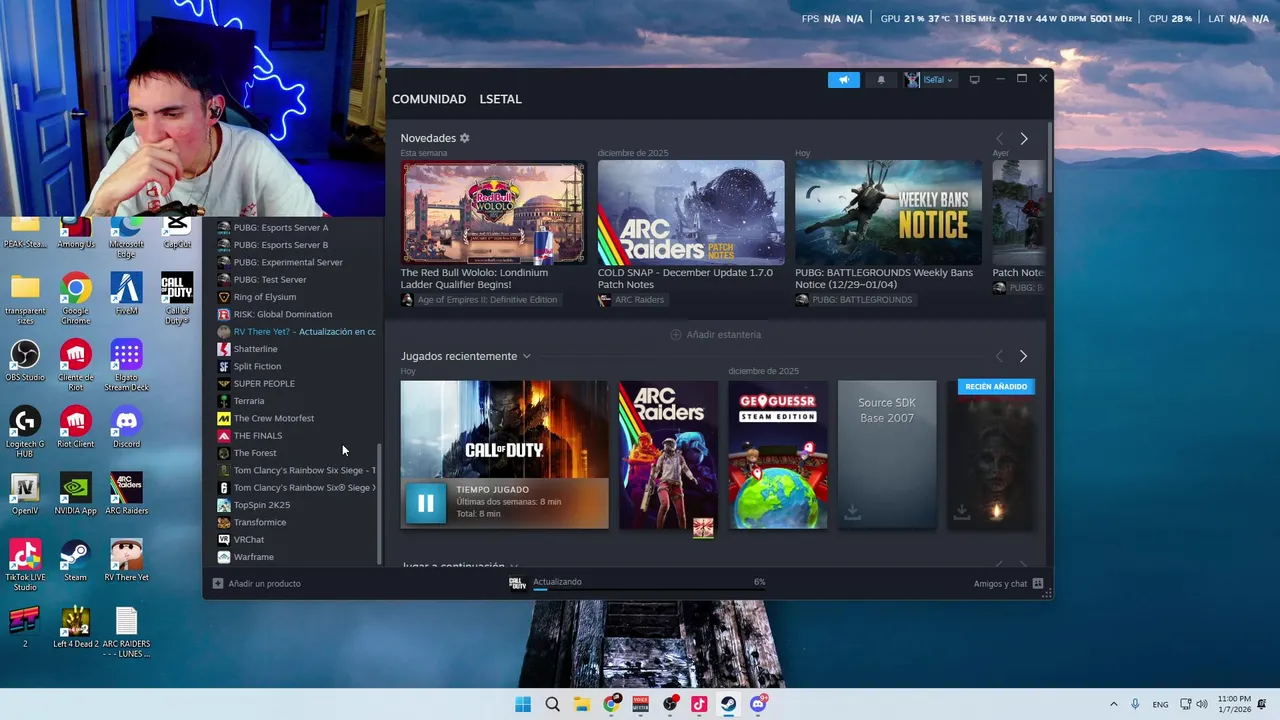1280x720 pixels.
Task: Open Novedades settings gear
Action: point(464,138)
